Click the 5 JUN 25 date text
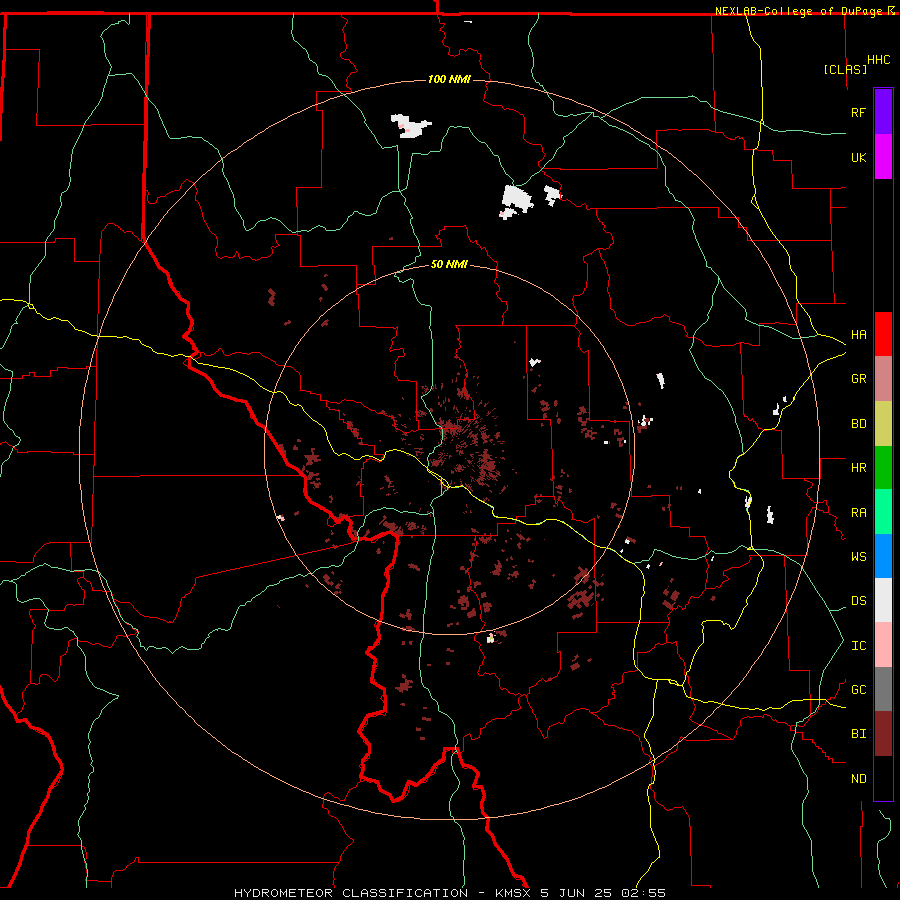This screenshot has width=900, height=900. coord(576,893)
